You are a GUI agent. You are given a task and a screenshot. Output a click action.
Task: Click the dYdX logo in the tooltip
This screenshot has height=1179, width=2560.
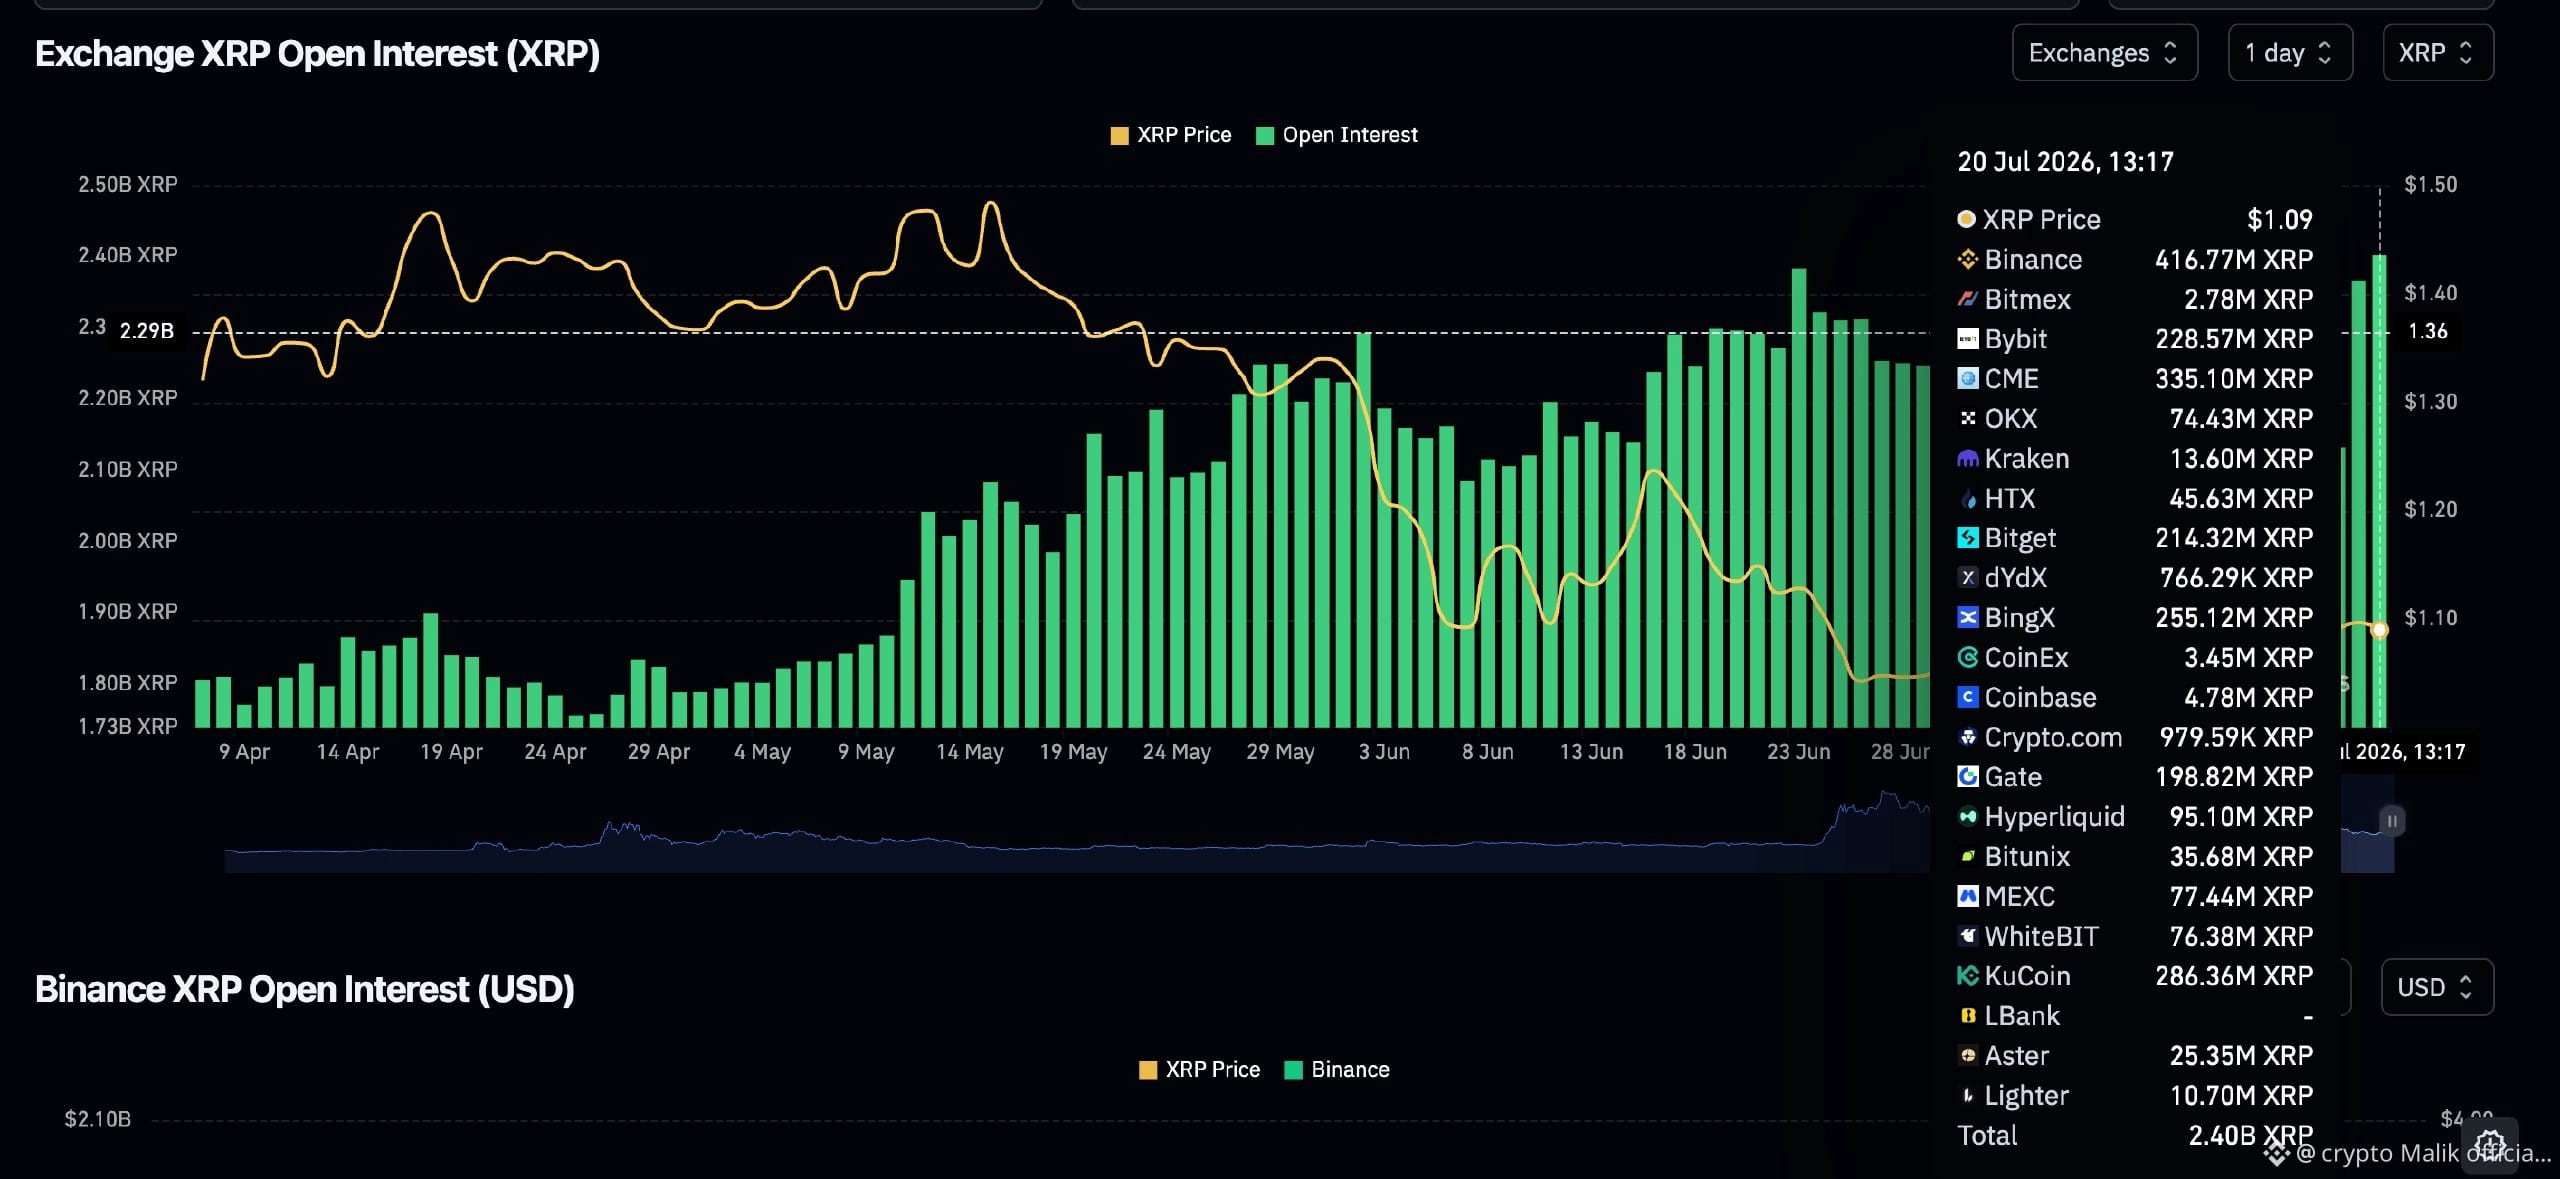1967,578
